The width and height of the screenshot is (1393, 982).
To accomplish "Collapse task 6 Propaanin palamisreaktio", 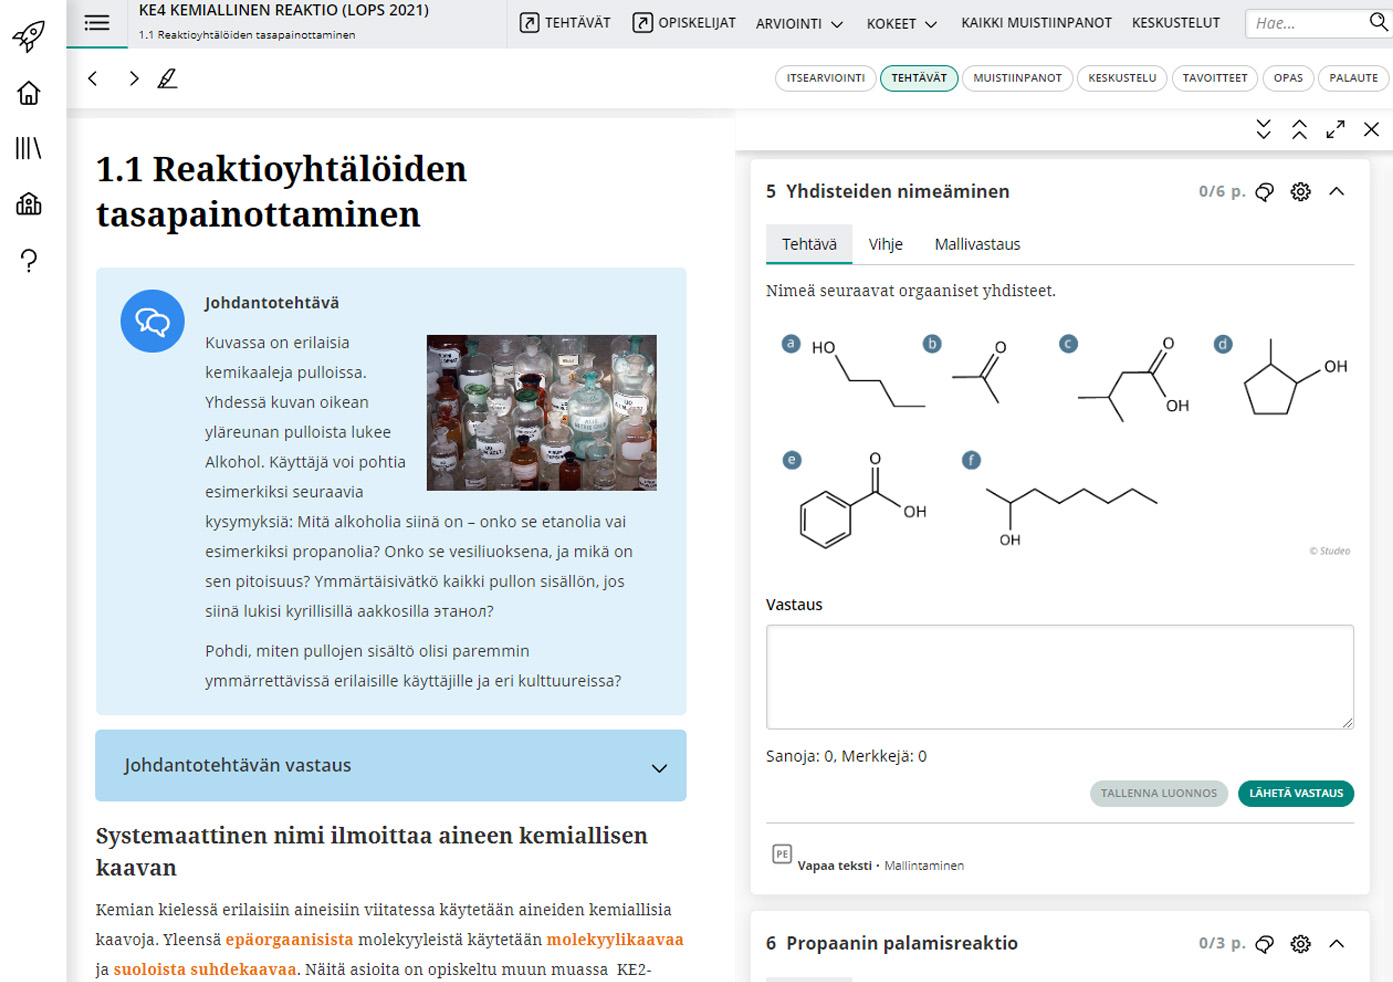I will (1336, 944).
